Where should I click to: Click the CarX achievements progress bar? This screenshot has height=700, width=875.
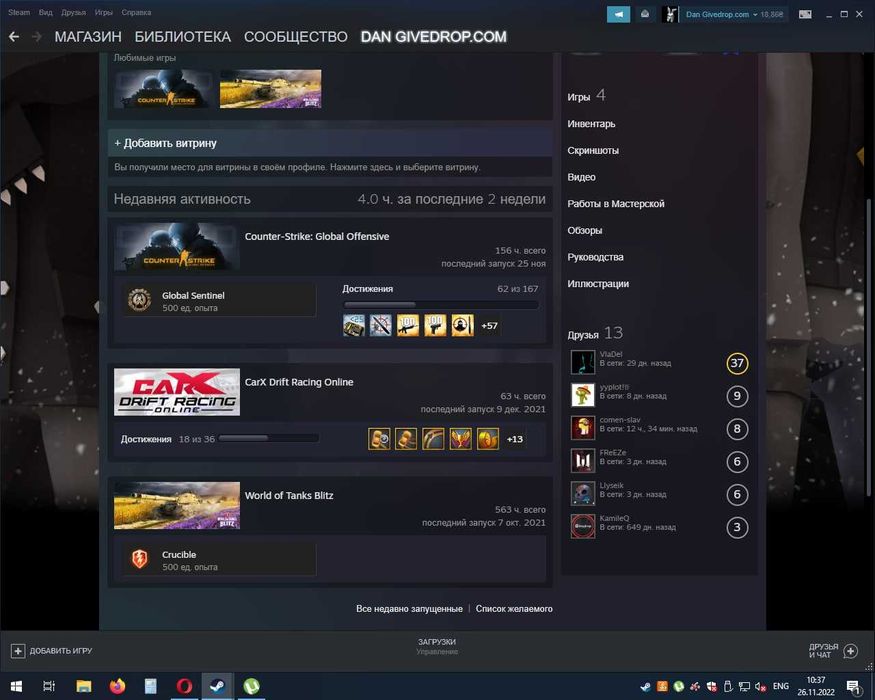268,439
